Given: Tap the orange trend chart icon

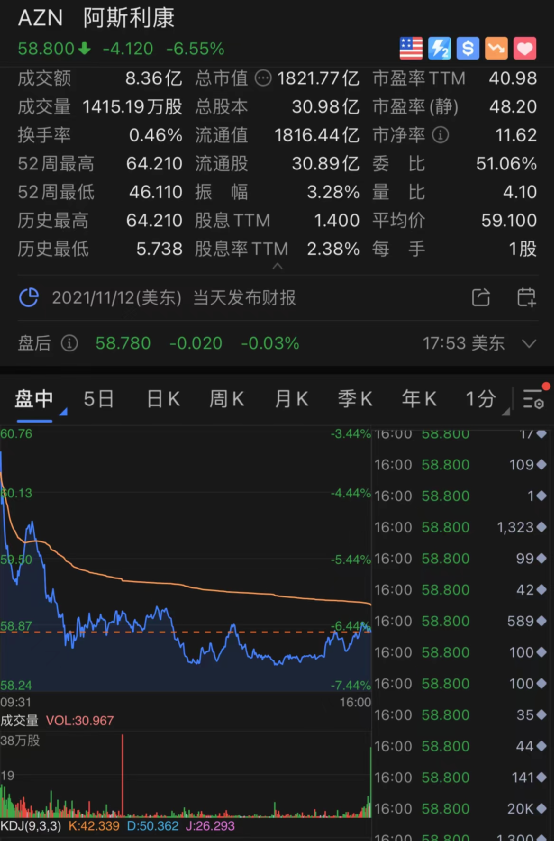Looking at the screenshot, I should [x=496, y=48].
